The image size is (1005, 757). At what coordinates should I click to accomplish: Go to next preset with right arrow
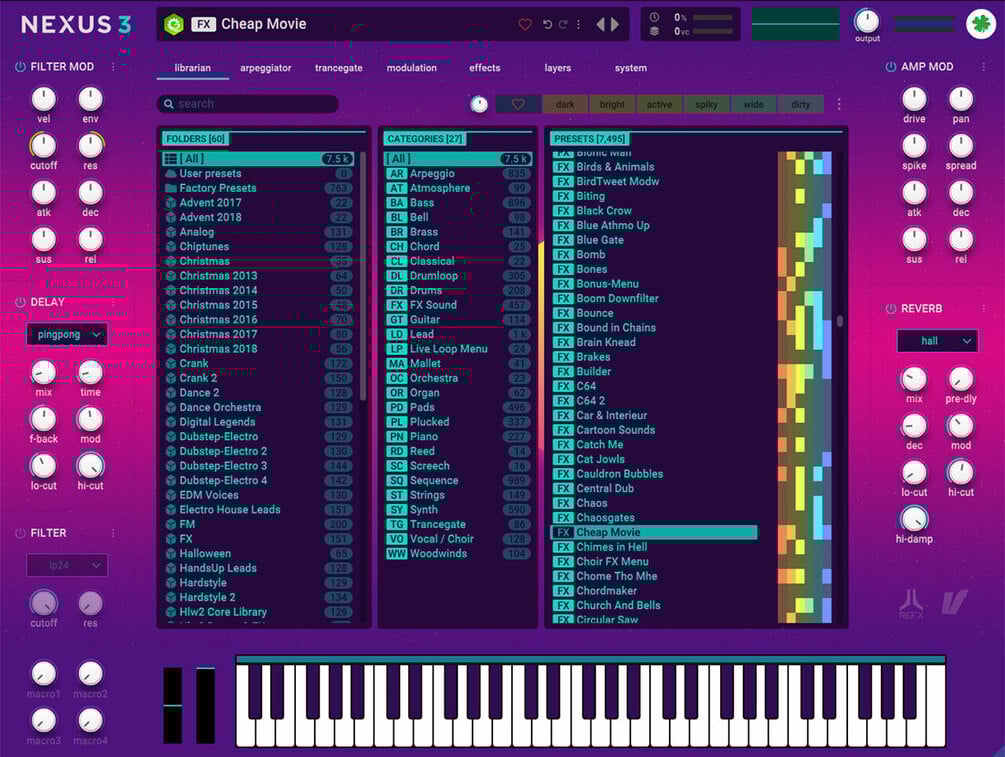(x=615, y=24)
